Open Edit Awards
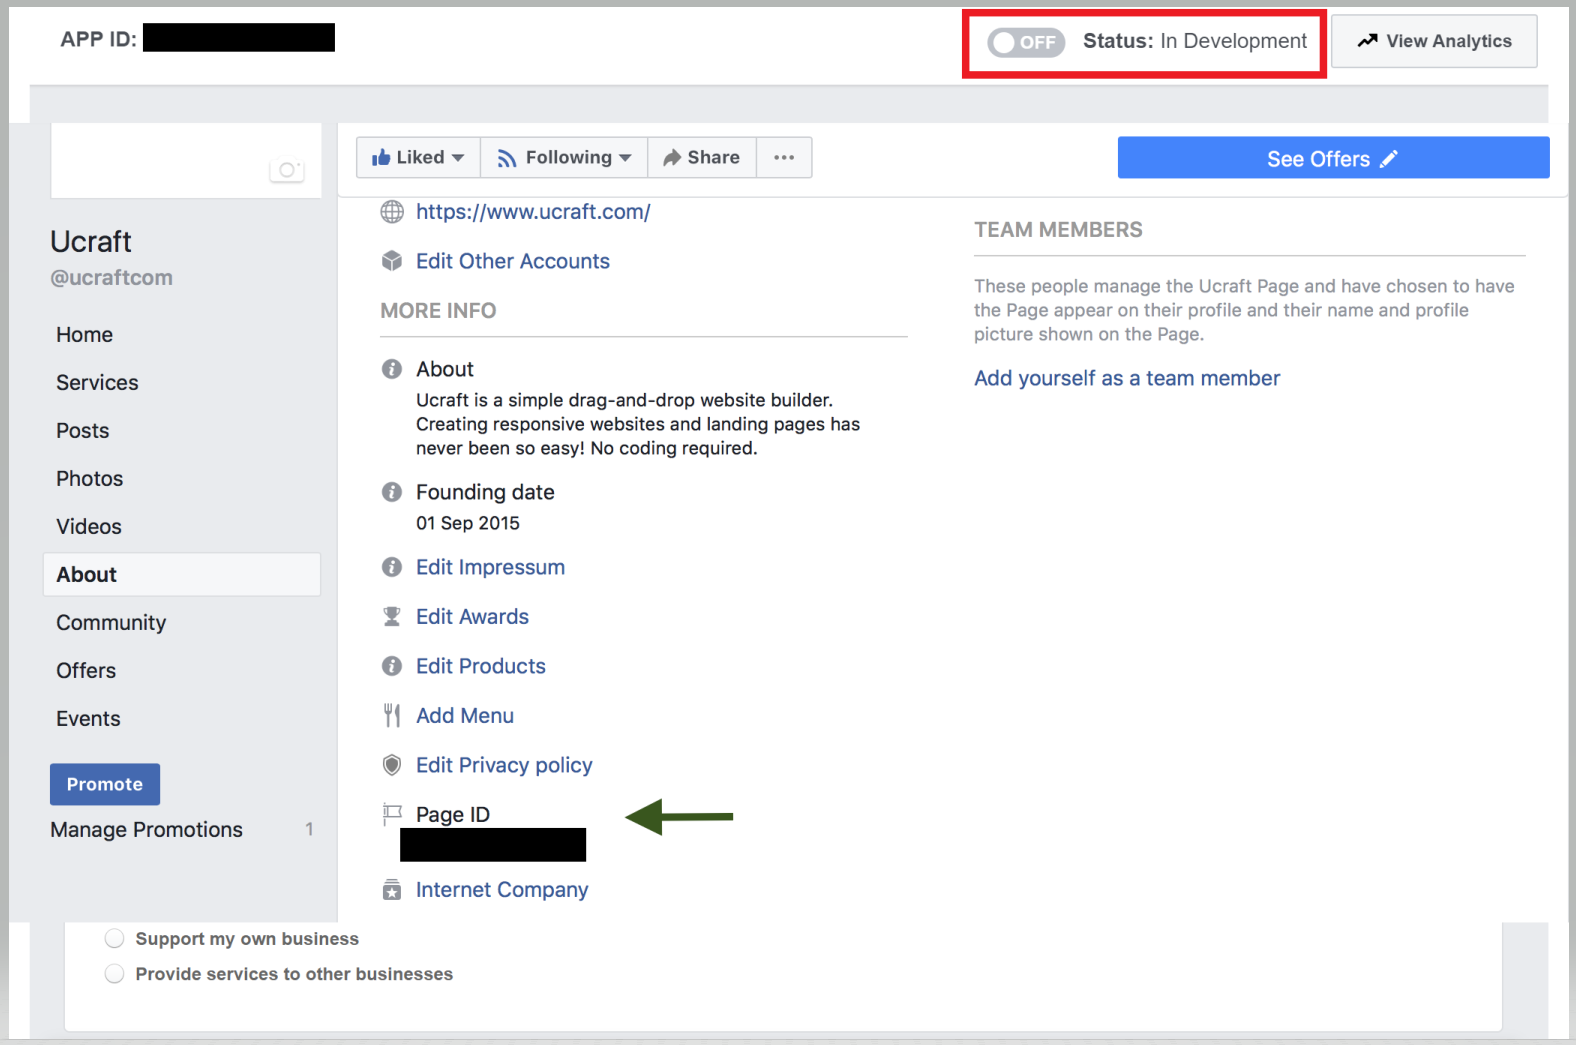 [472, 617]
